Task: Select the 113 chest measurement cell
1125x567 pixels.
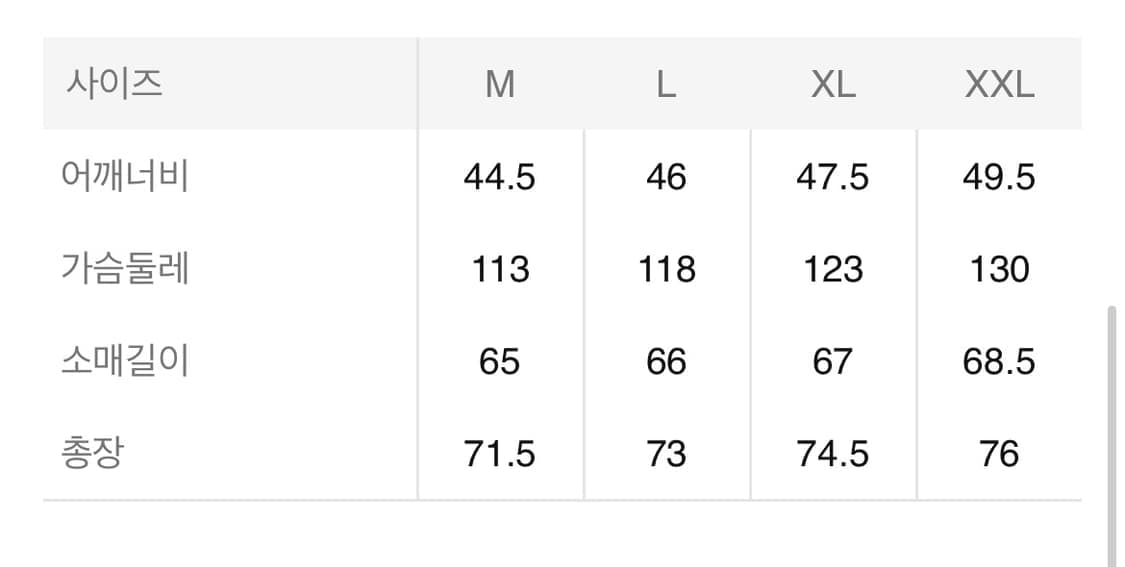Action: click(500, 270)
